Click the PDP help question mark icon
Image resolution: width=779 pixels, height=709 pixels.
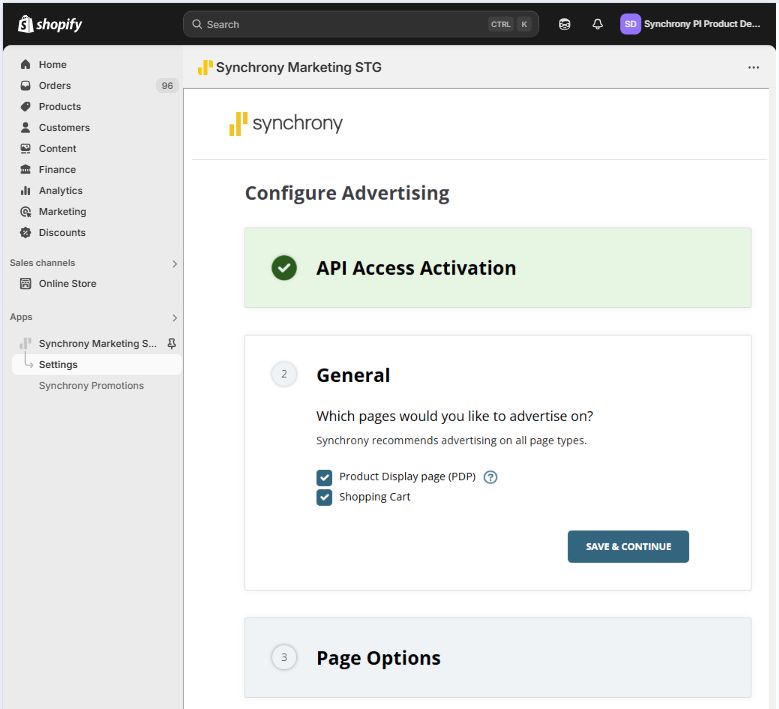490,477
